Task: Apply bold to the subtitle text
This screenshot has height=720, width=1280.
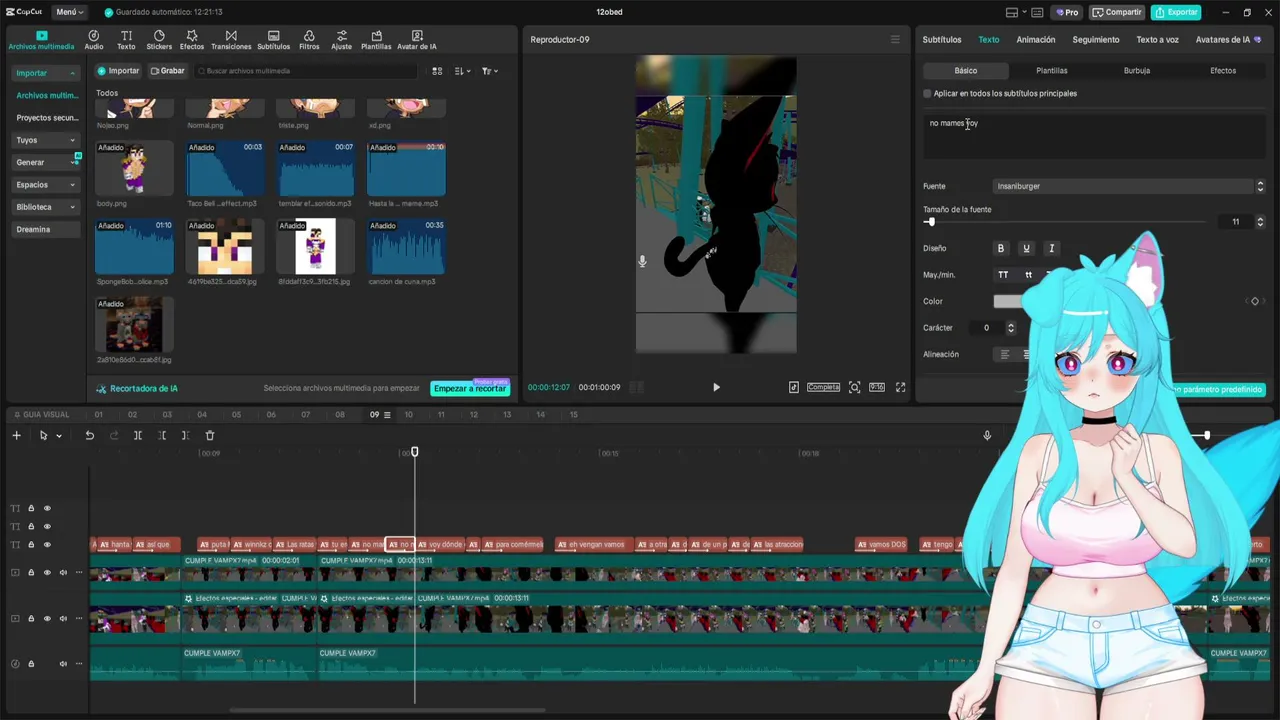Action: coord(1000,248)
